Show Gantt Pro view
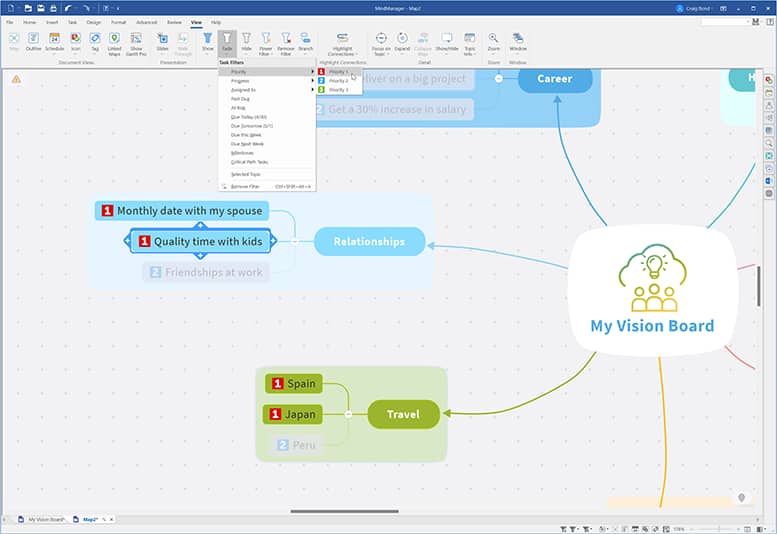777x534 pixels. point(136,44)
